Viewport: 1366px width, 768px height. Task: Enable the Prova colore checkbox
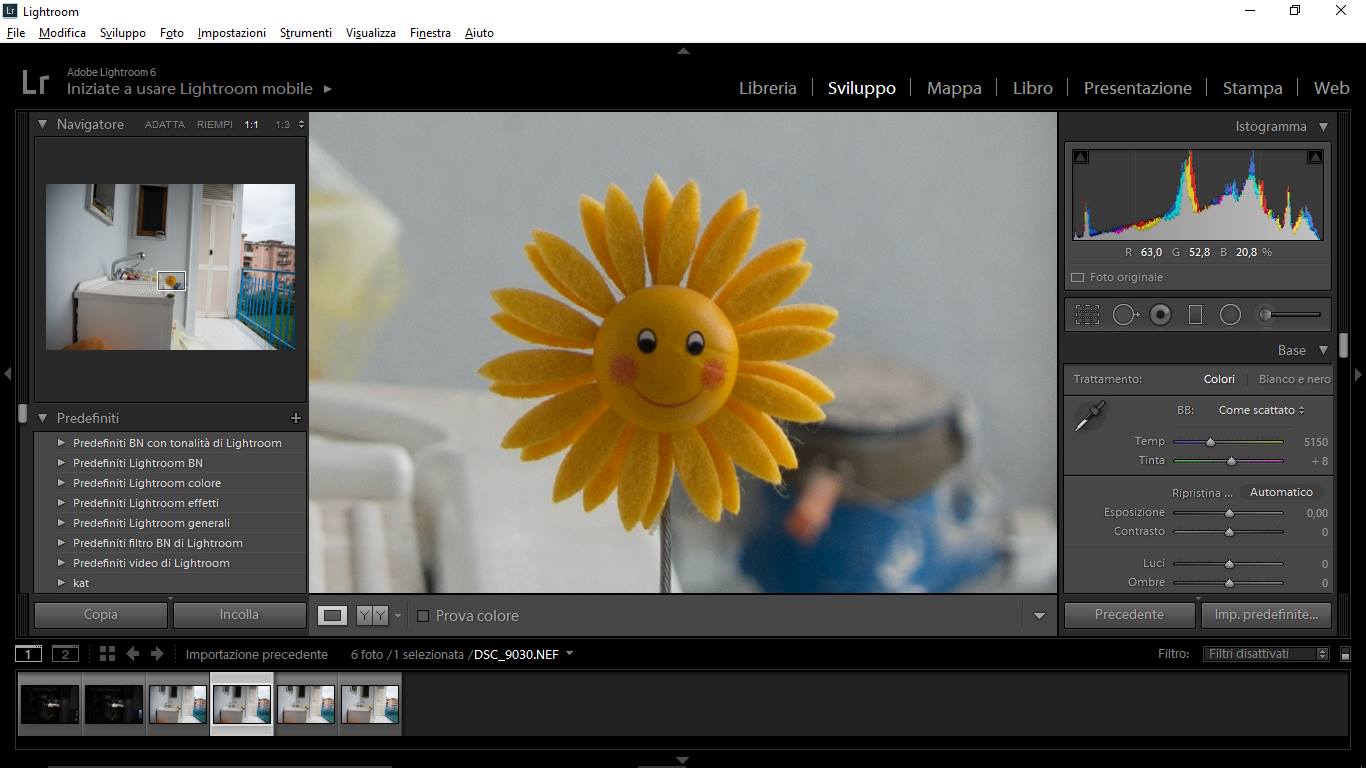click(423, 616)
